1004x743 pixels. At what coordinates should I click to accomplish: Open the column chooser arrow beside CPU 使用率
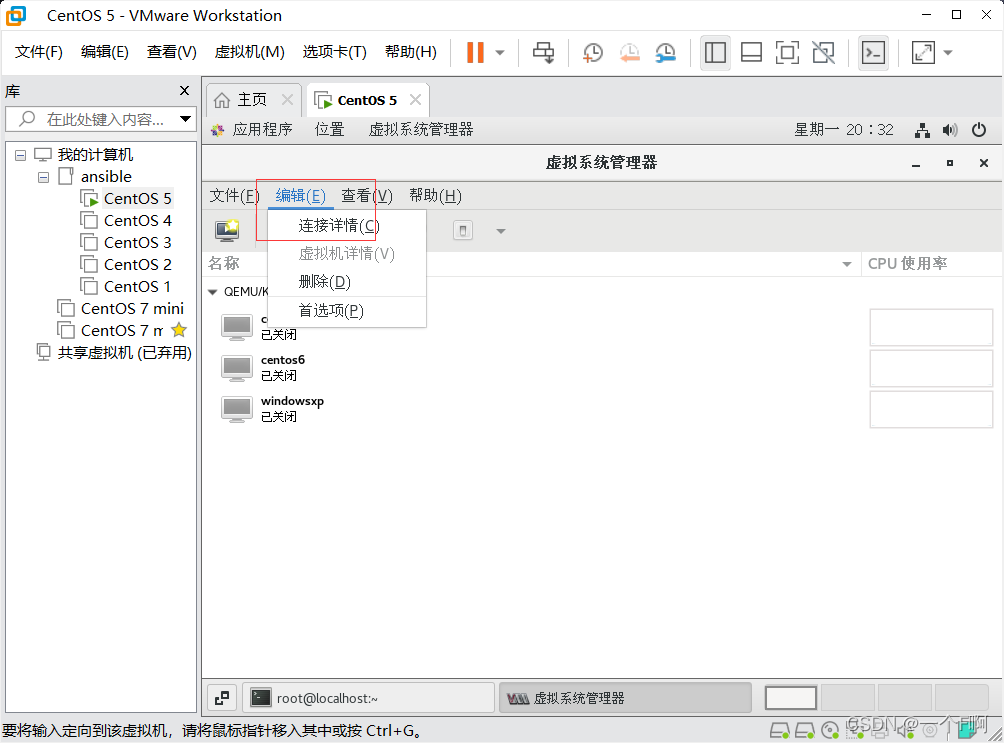(x=846, y=264)
